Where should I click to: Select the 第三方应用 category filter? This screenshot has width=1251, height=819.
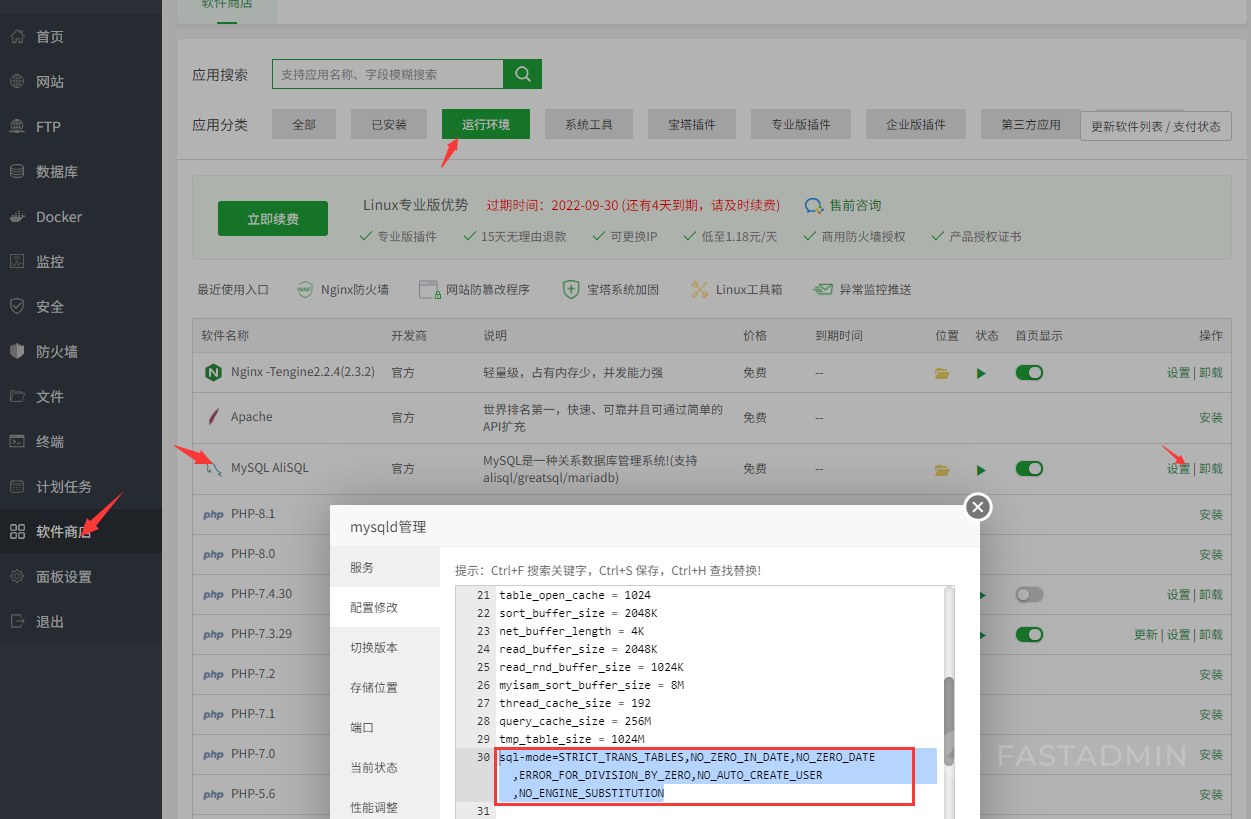pyautogui.click(x=1031, y=125)
